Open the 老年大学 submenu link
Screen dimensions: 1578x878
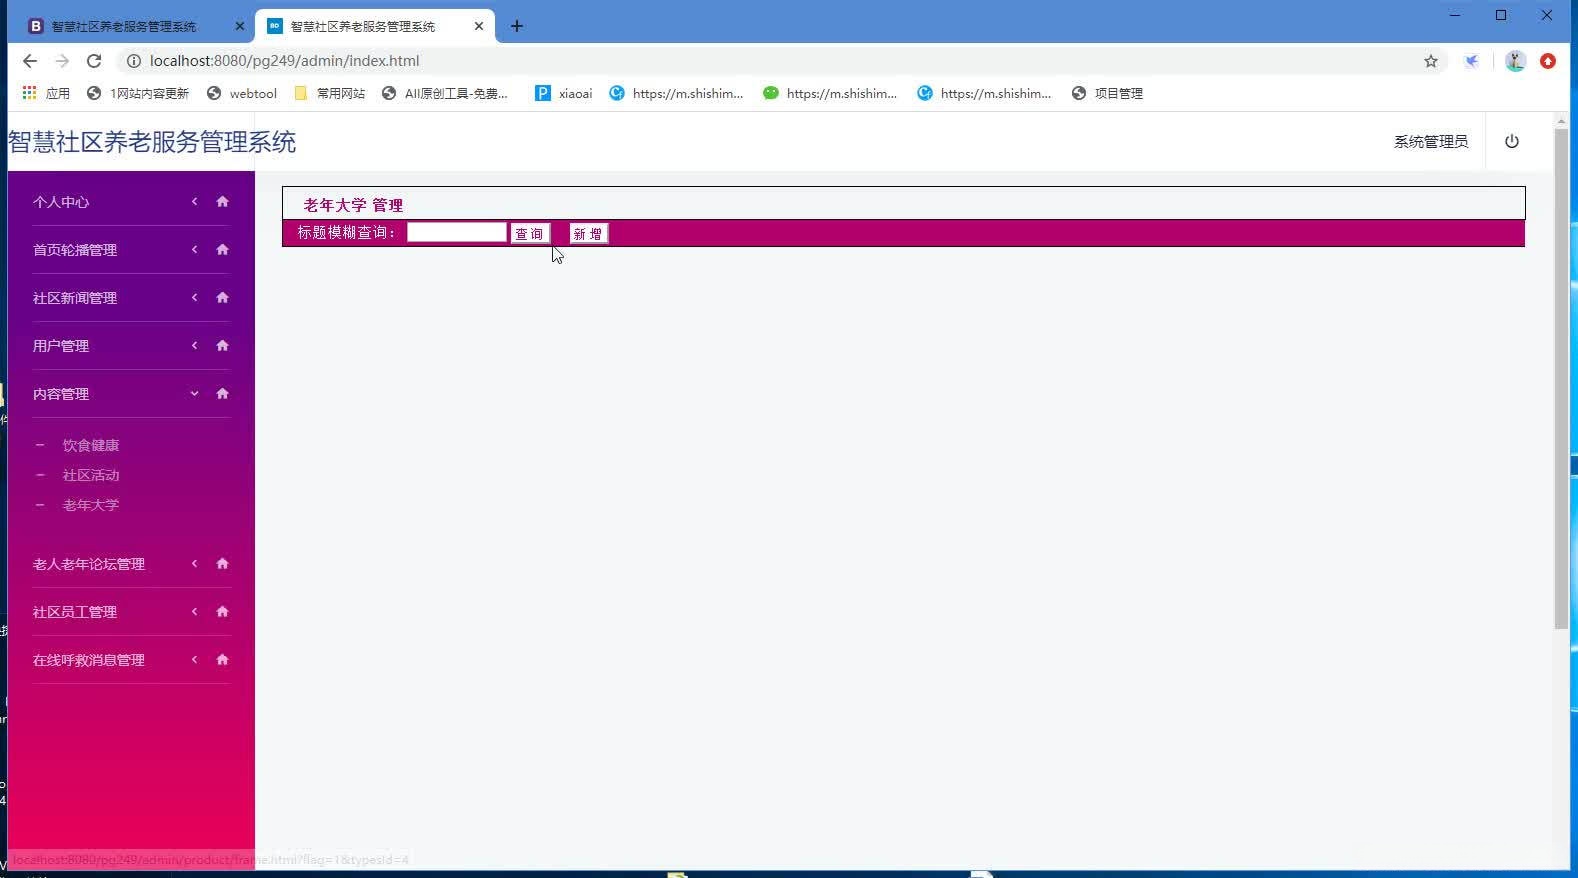click(91, 505)
